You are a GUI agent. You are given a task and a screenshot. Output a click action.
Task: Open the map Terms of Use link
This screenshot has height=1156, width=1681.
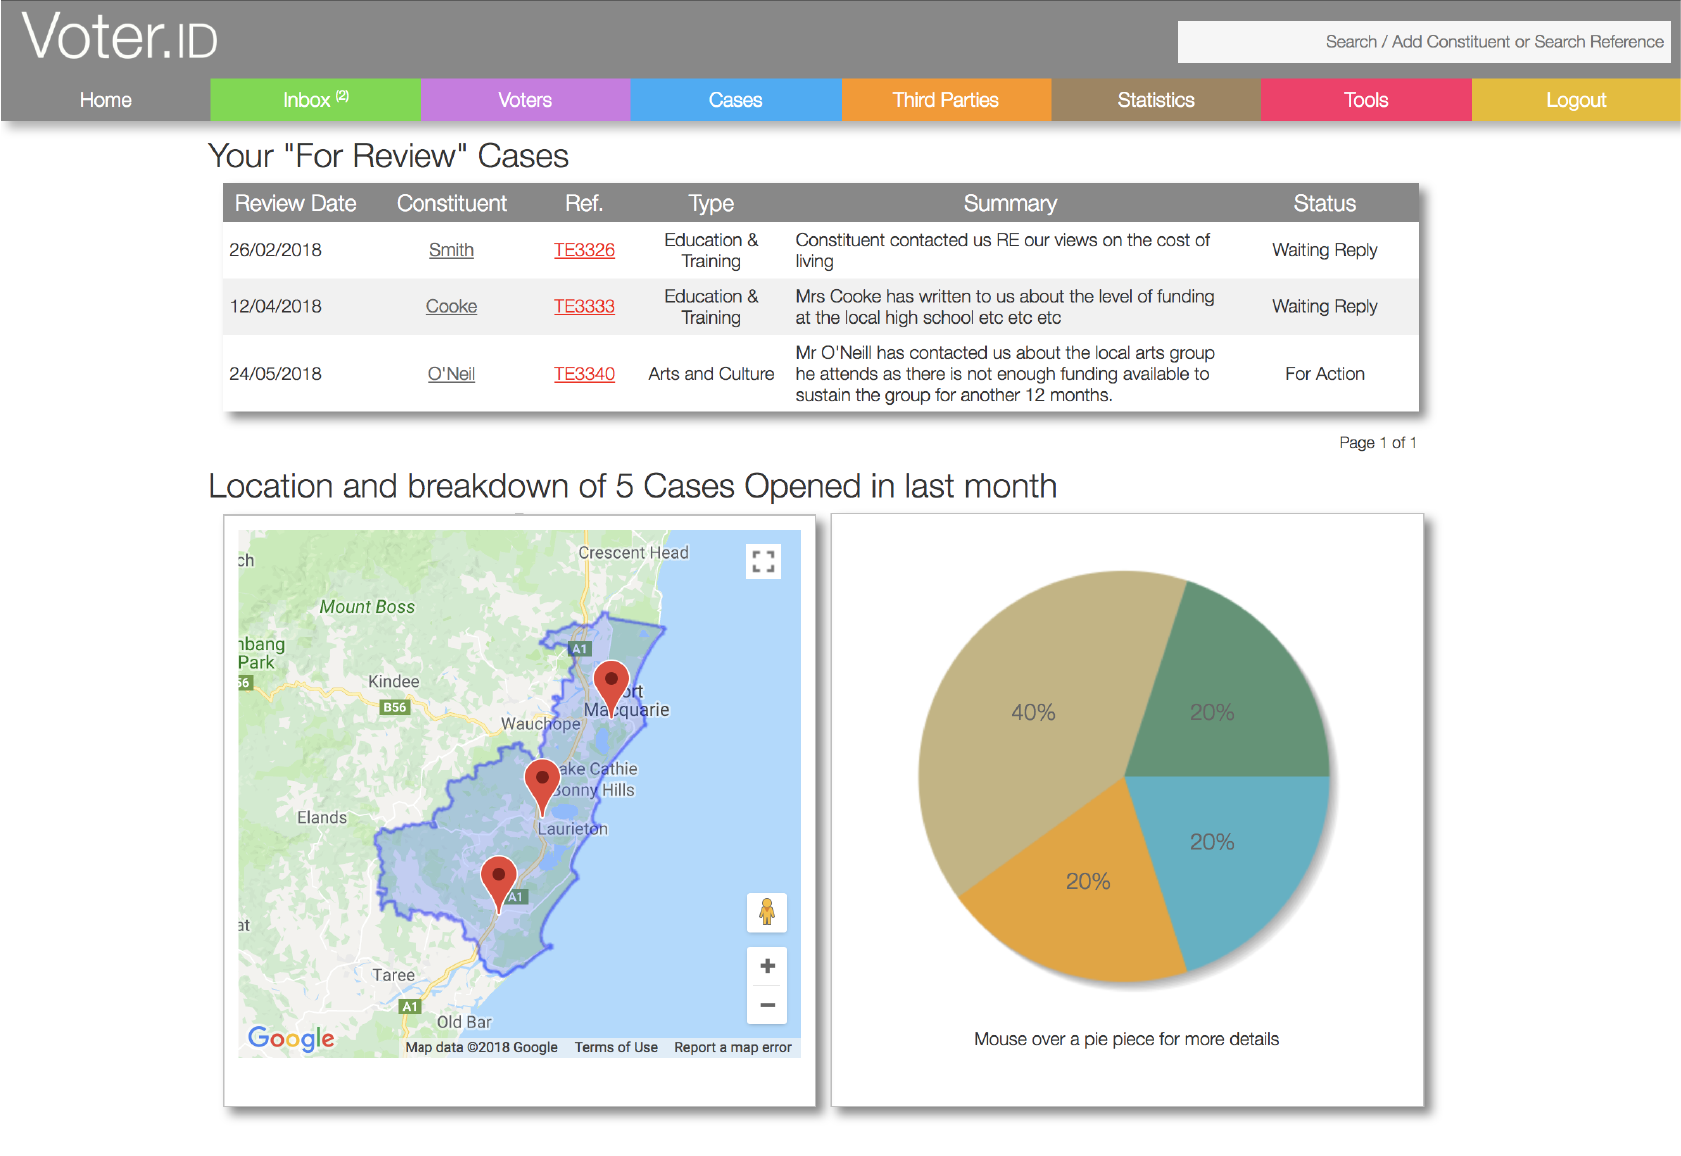[x=616, y=1047]
